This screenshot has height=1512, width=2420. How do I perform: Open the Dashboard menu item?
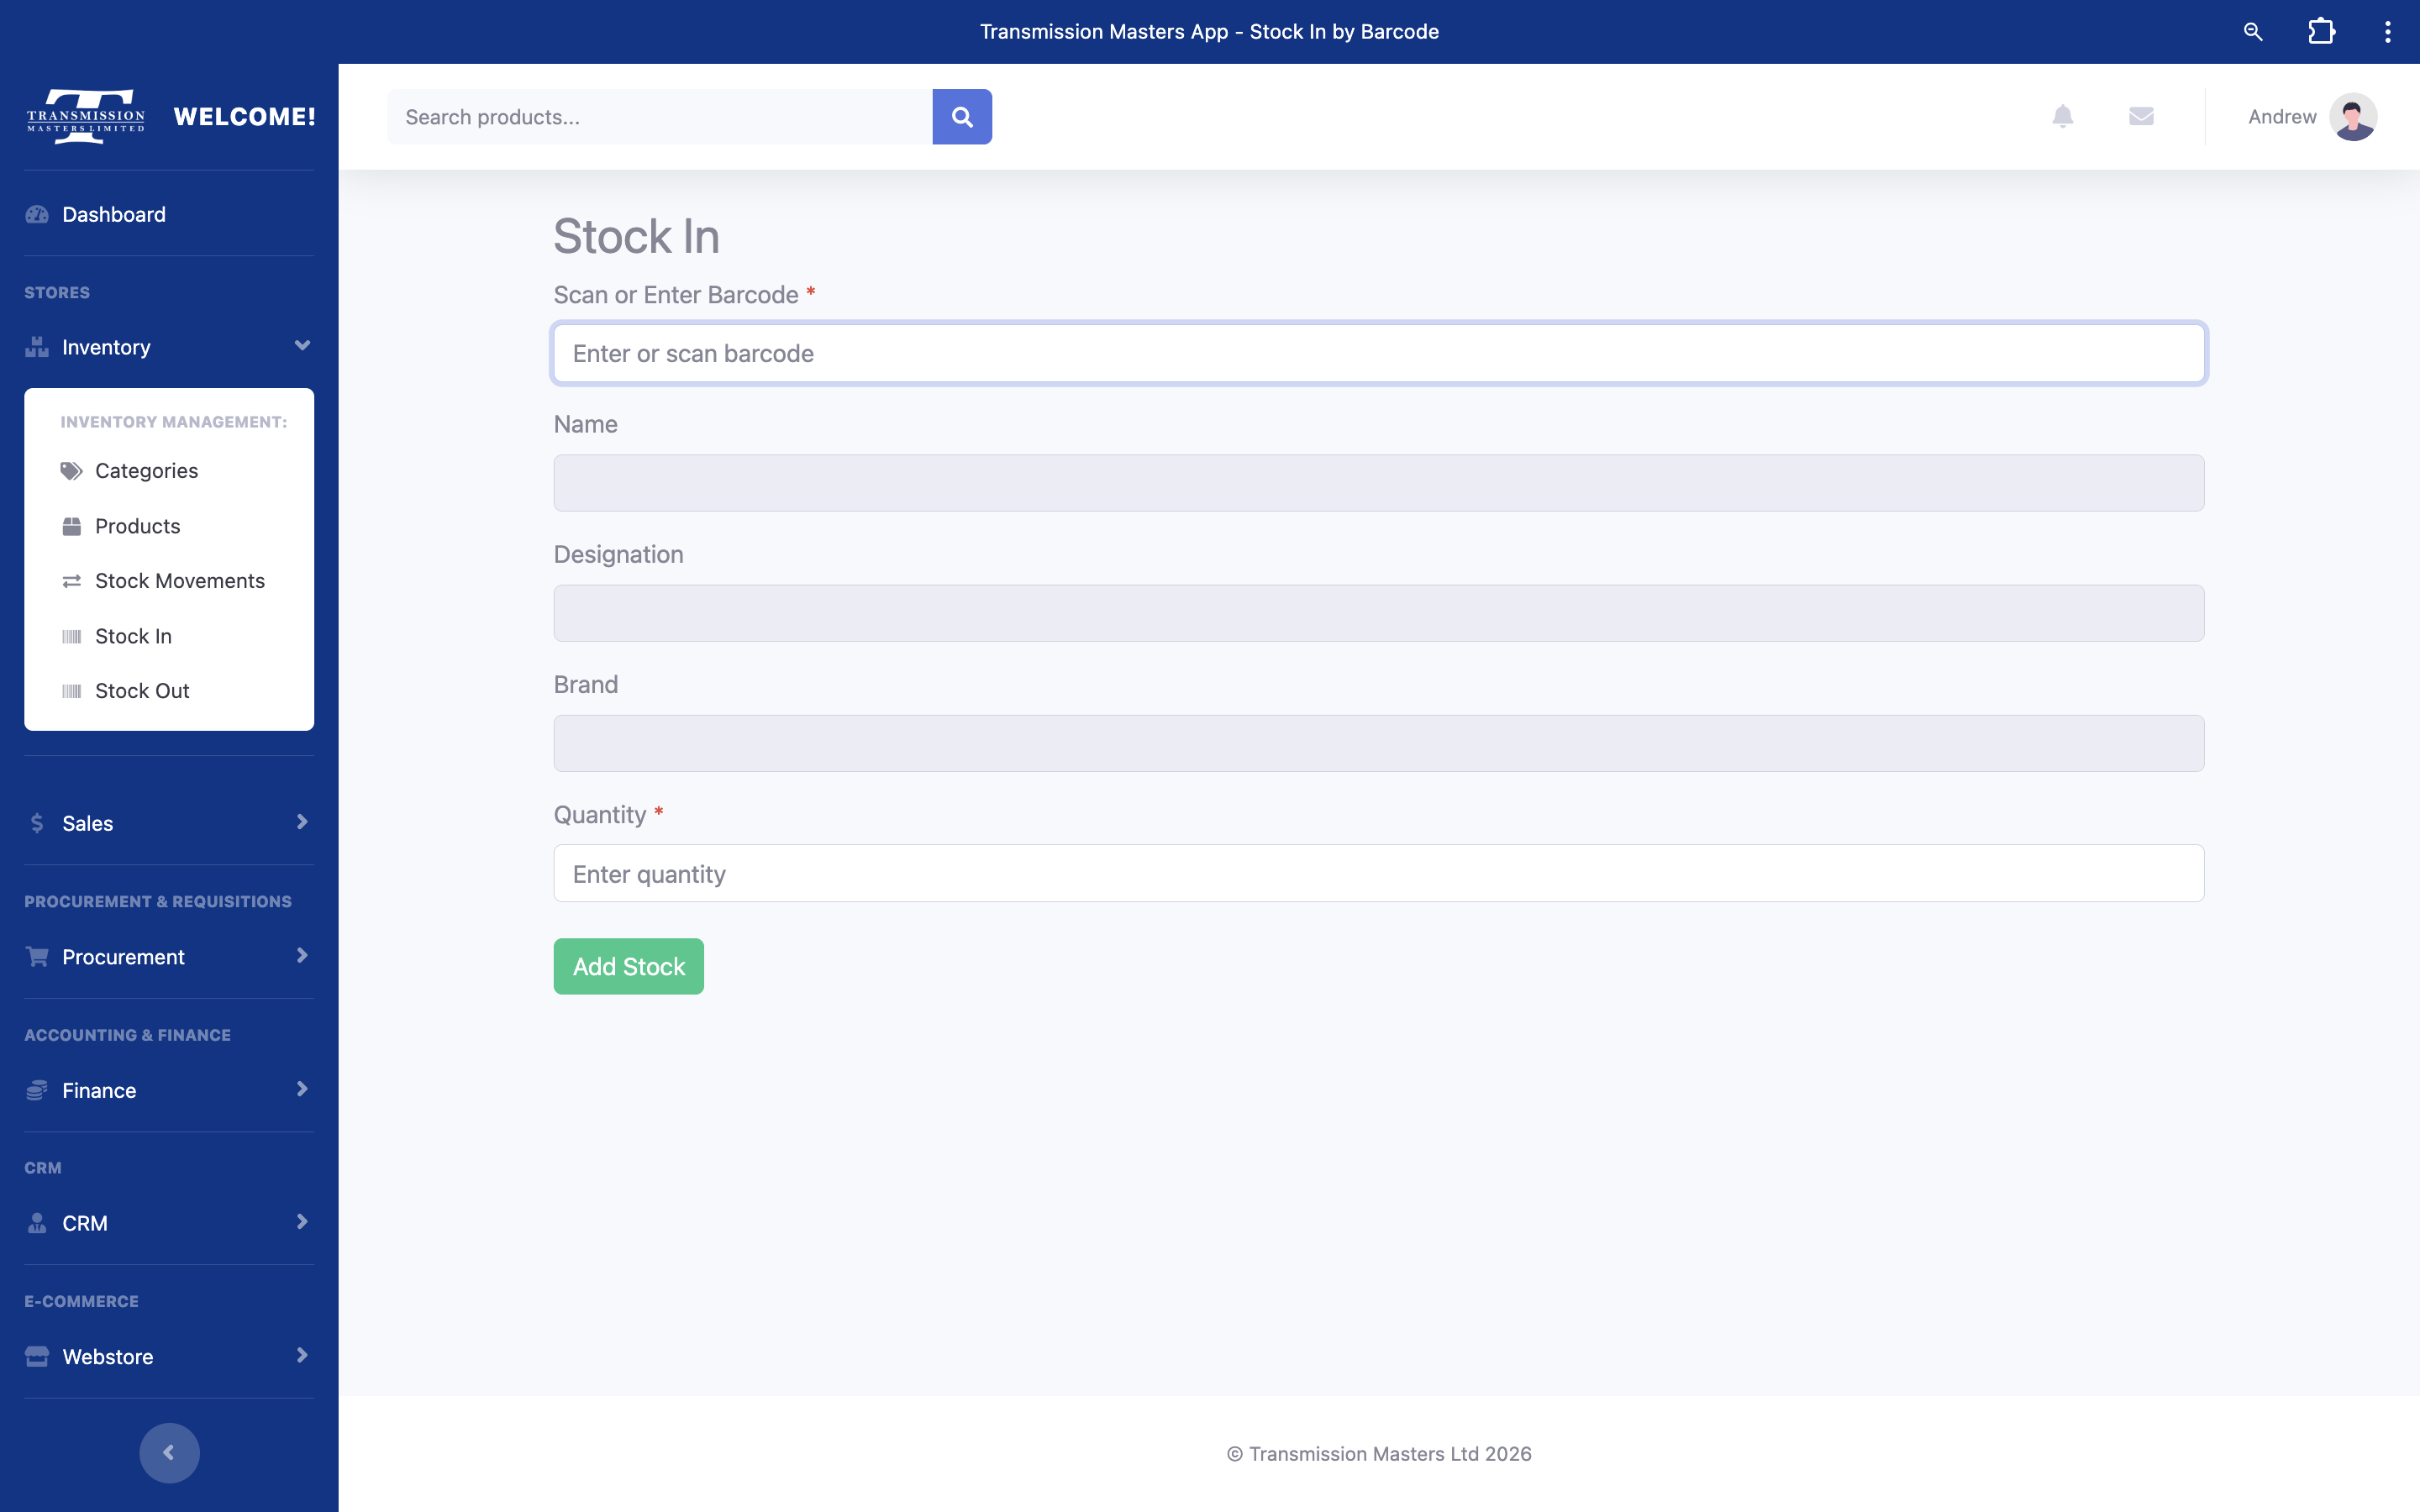tap(113, 214)
